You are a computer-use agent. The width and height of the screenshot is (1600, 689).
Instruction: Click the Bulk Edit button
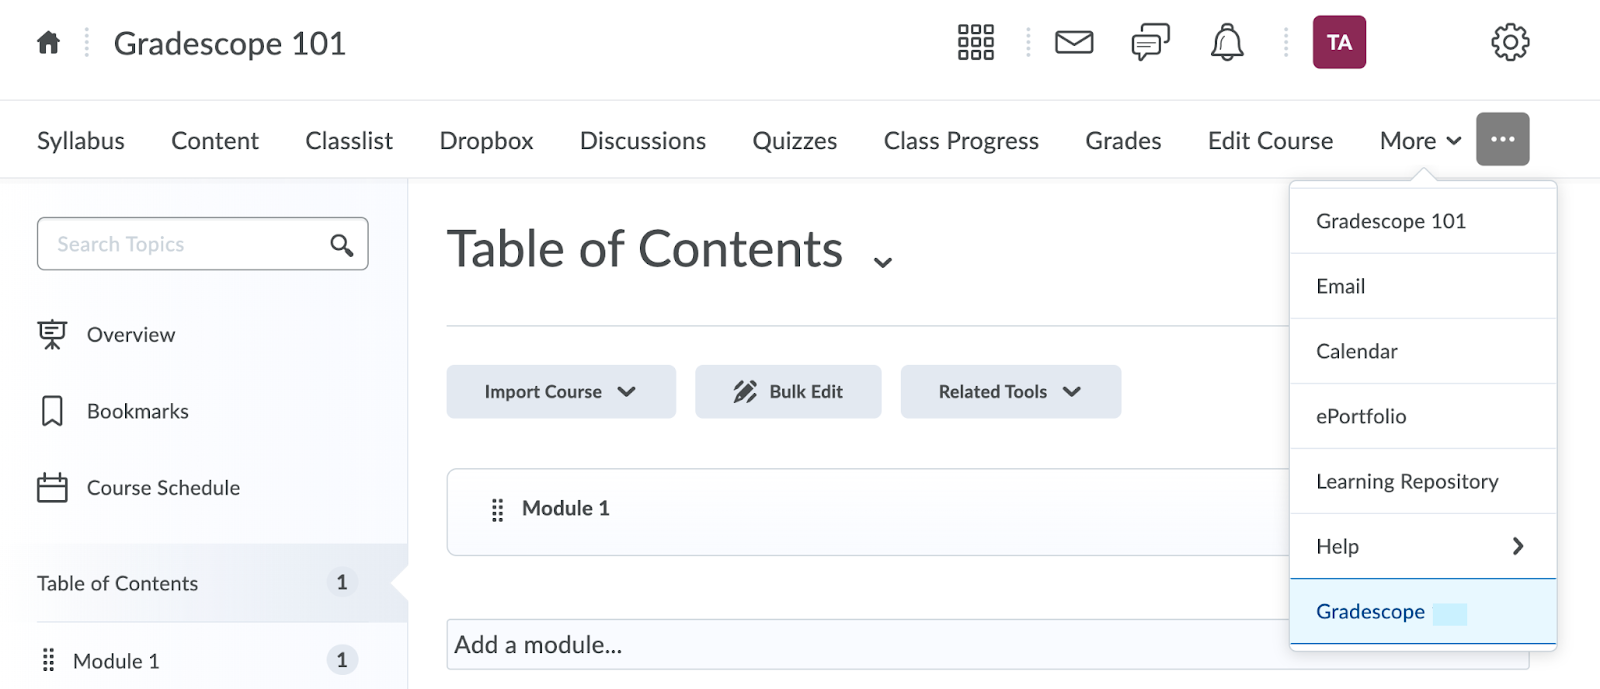click(x=788, y=391)
